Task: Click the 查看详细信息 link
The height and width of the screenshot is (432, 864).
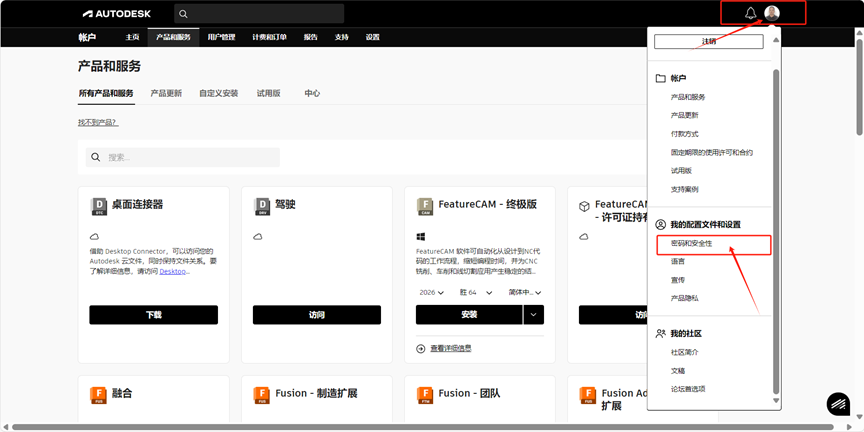Action: 451,348
